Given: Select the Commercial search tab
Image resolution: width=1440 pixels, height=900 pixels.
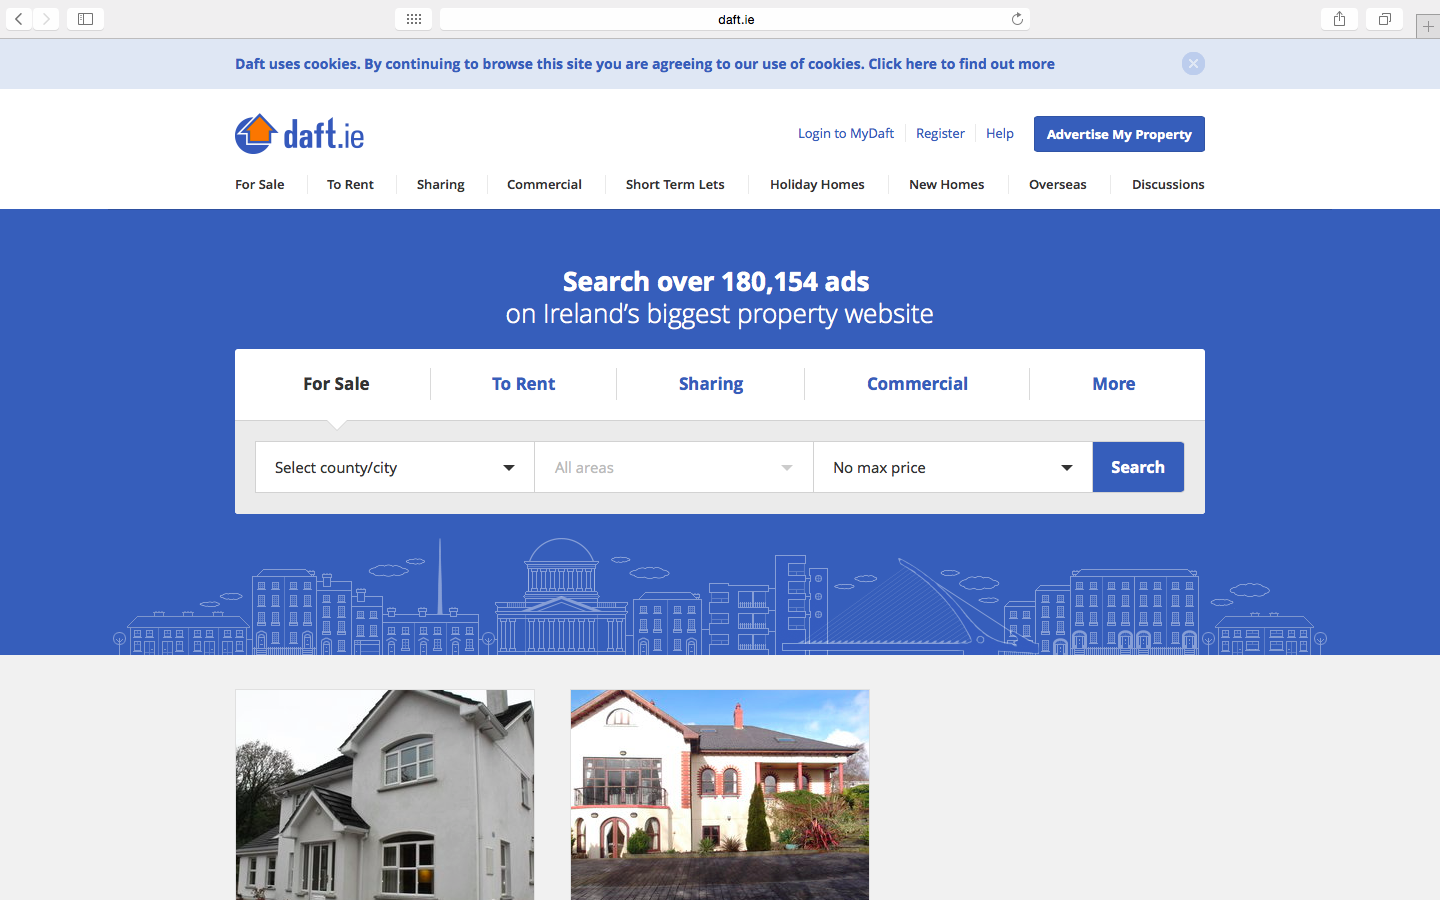Looking at the screenshot, I should pyautogui.click(x=917, y=384).
